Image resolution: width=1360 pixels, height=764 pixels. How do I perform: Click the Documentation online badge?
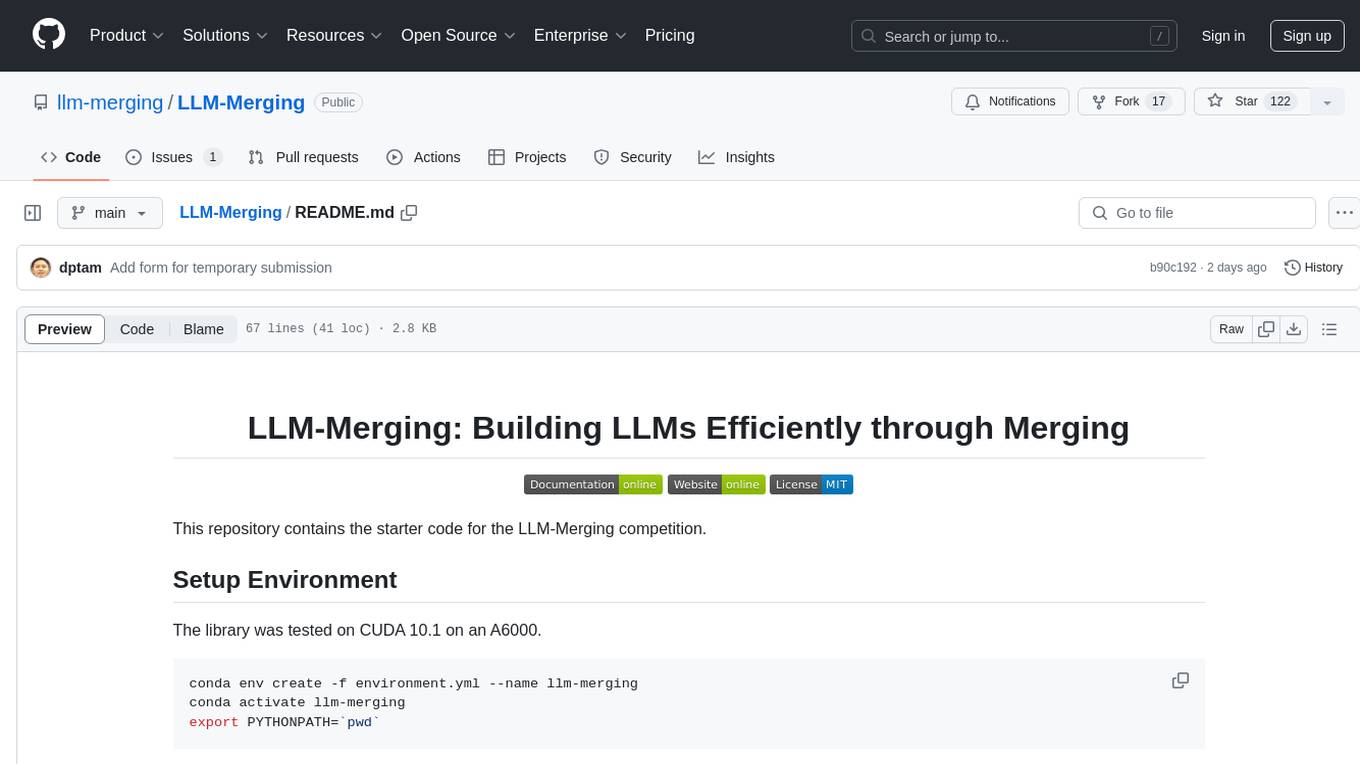[593, 485]
